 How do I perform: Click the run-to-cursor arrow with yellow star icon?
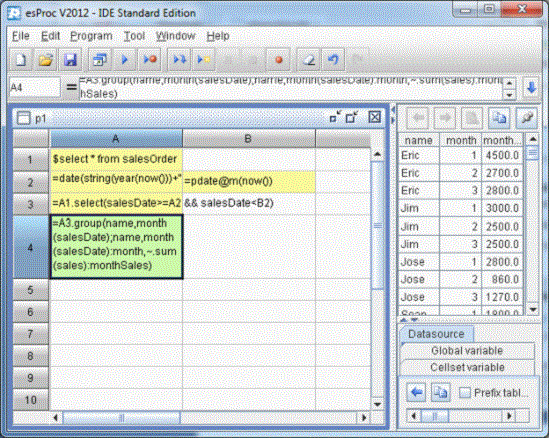(x=204, y=60)
